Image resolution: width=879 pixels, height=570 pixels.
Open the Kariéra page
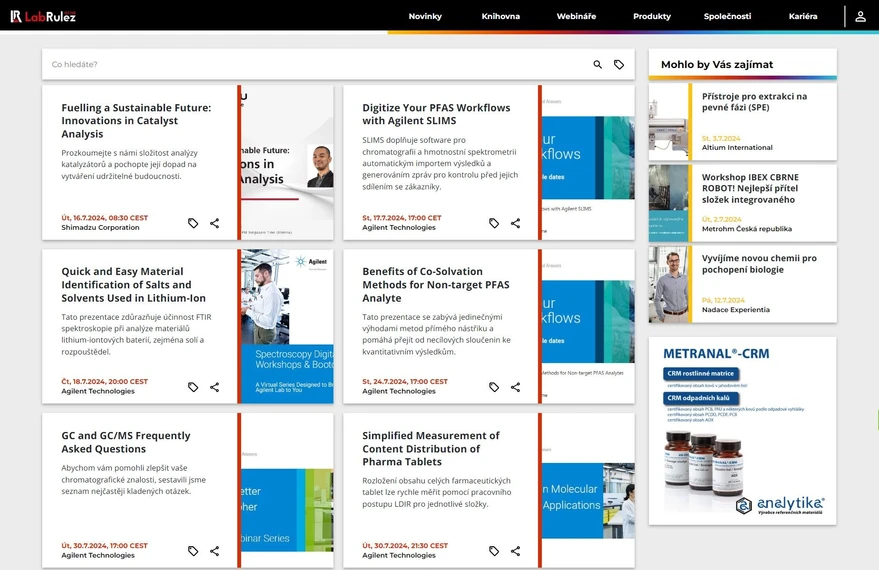coord(802,17)
